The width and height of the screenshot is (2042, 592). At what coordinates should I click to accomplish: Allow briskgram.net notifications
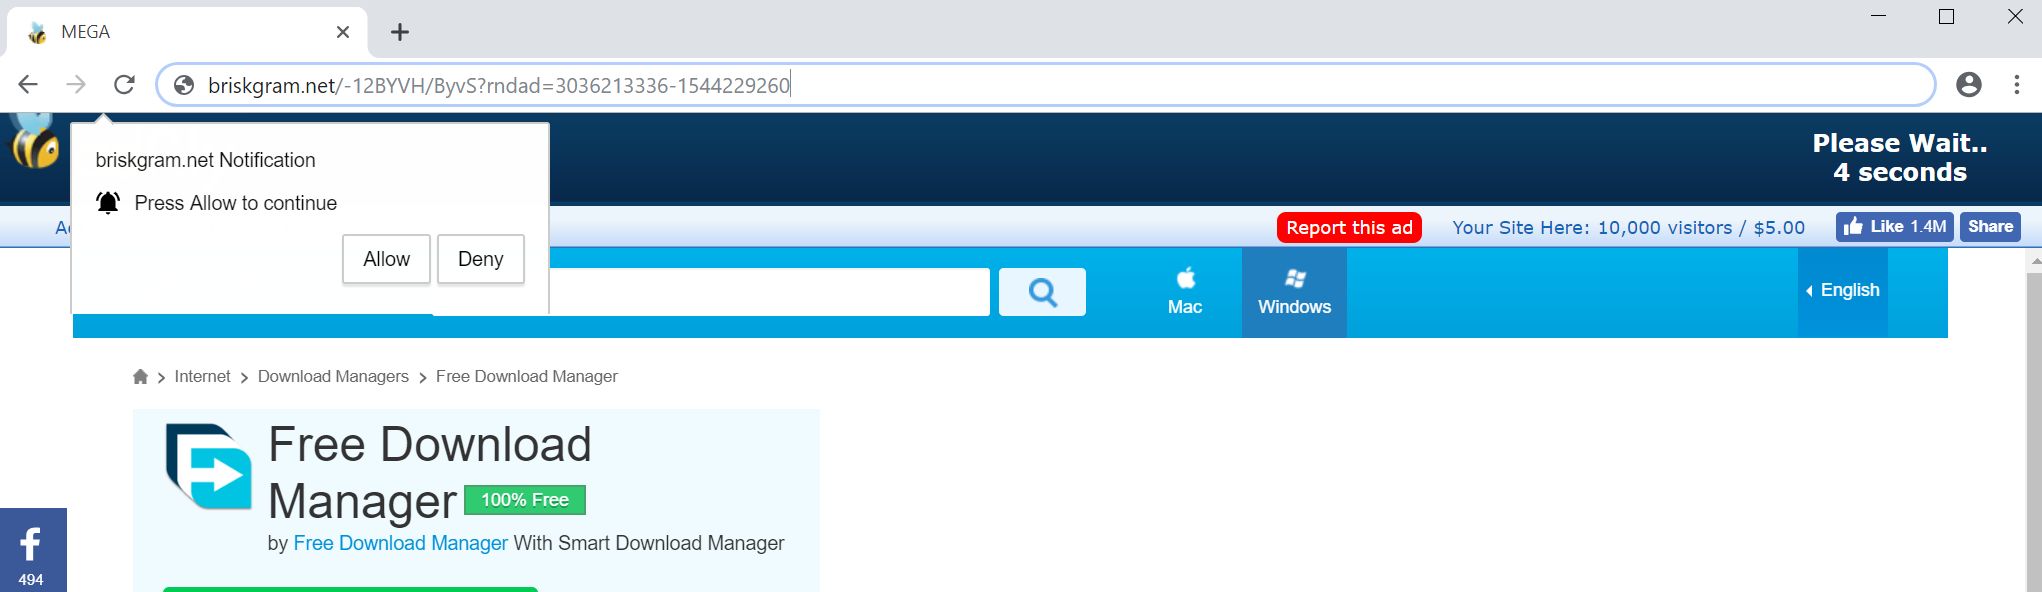(x=386, y=259)
